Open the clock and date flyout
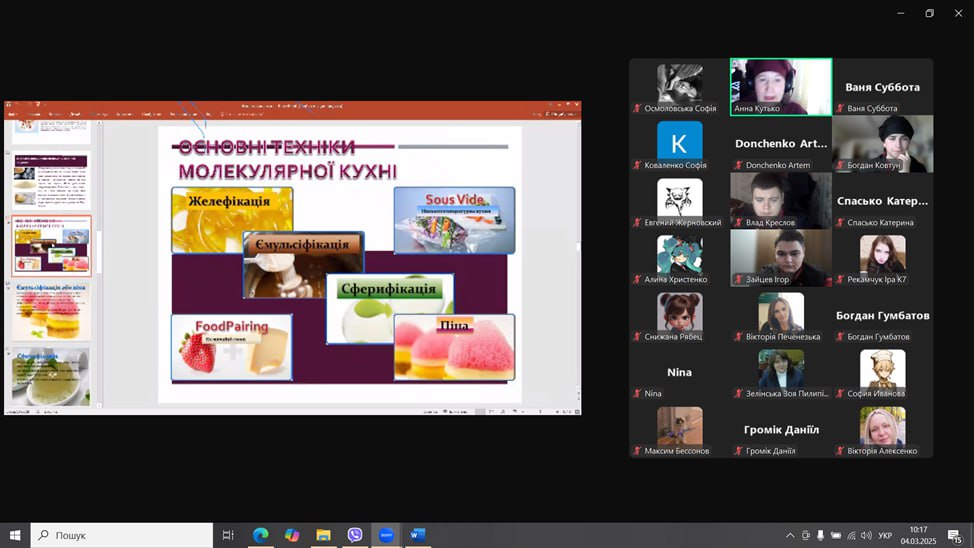 coord(918,535)
